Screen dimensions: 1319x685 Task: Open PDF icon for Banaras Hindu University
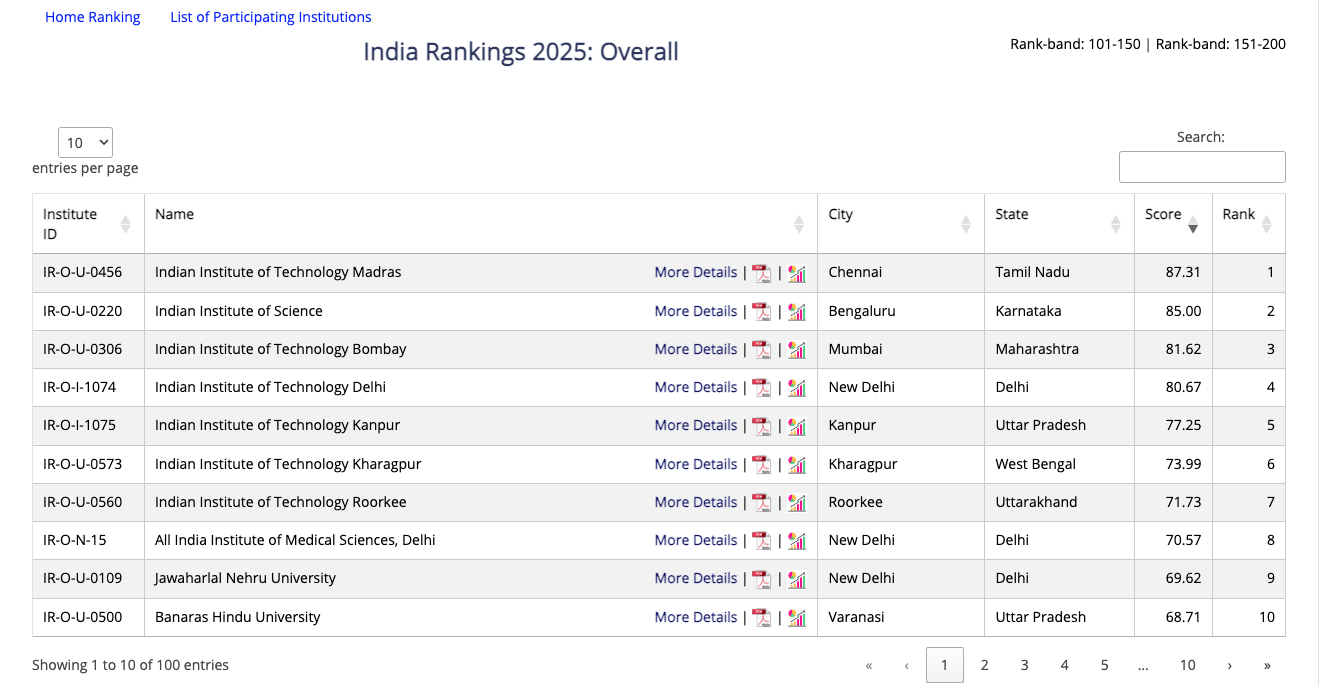[762, 617]
